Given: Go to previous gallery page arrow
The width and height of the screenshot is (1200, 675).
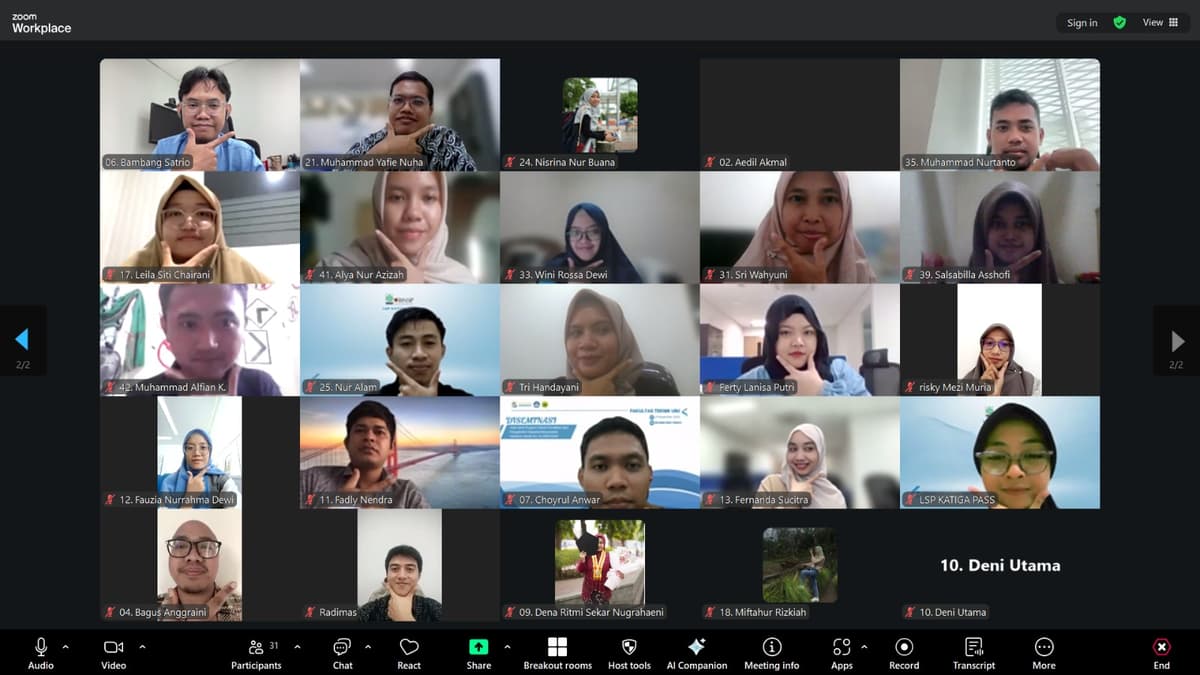Looking at the screenshot, I should pos(22,341).
